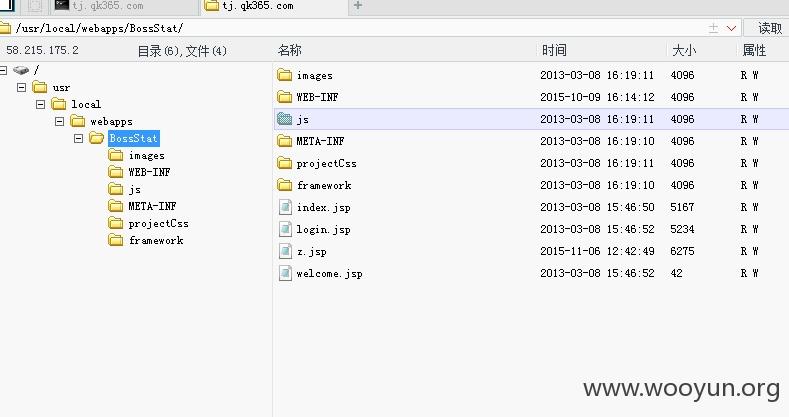Click the 2015-10-09 16:14:12 timestamp of WEB-INF
This screenshot has width=789, height=417.
(x=597, y=97)
